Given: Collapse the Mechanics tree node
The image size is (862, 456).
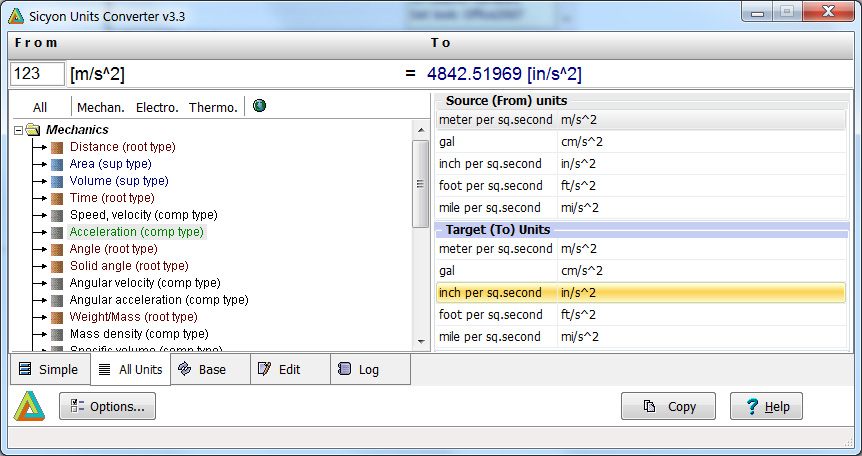Looking at the screenshot, I should coord(18,130).
